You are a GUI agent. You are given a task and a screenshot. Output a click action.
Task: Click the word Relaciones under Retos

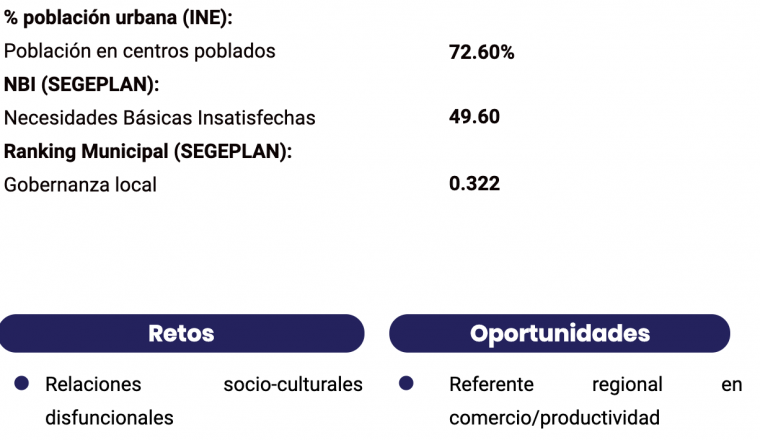[93, 384]
